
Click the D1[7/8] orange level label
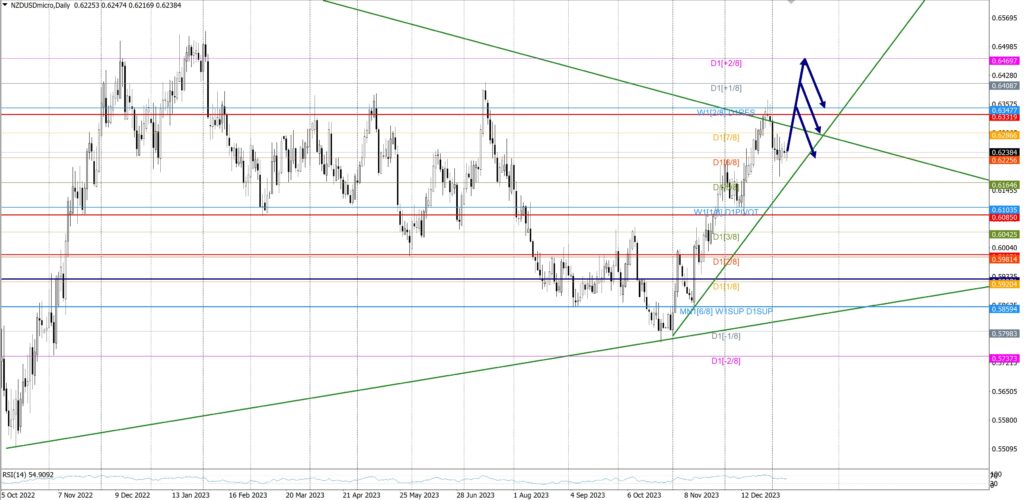coord(726,137)
